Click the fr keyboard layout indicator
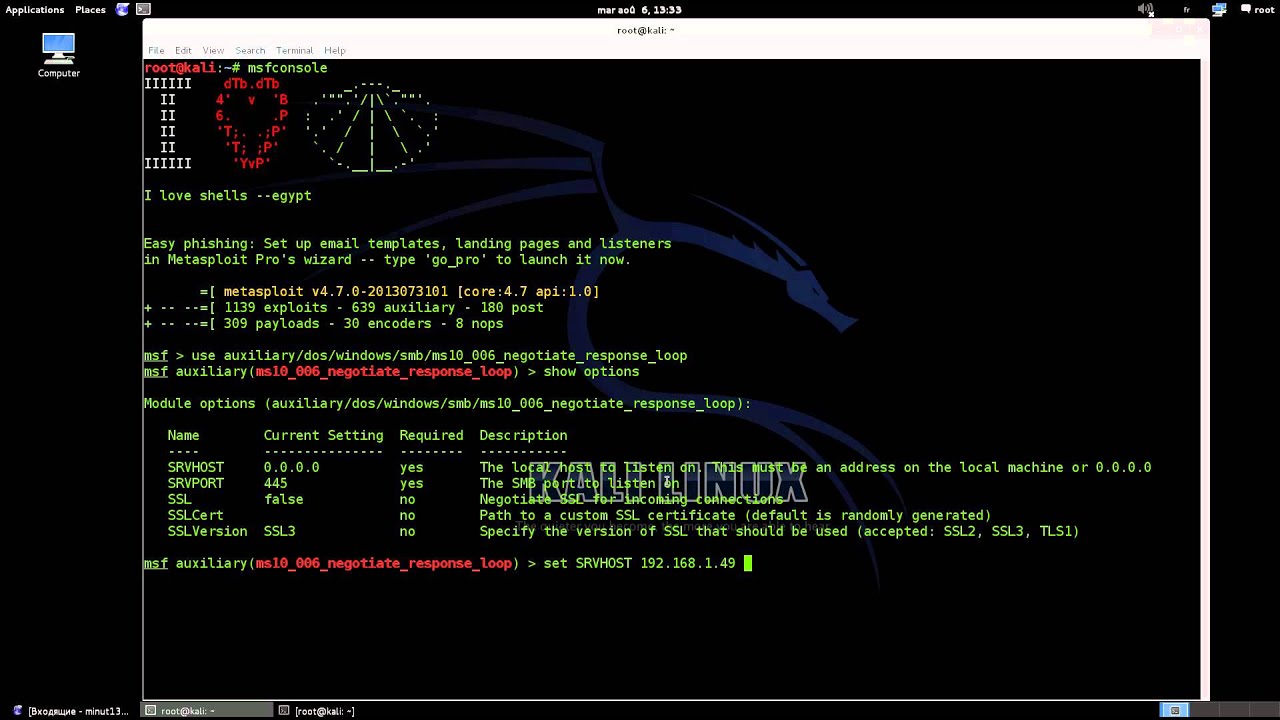This screenshot has height=720, width=1280. (x=1186, y=10)
